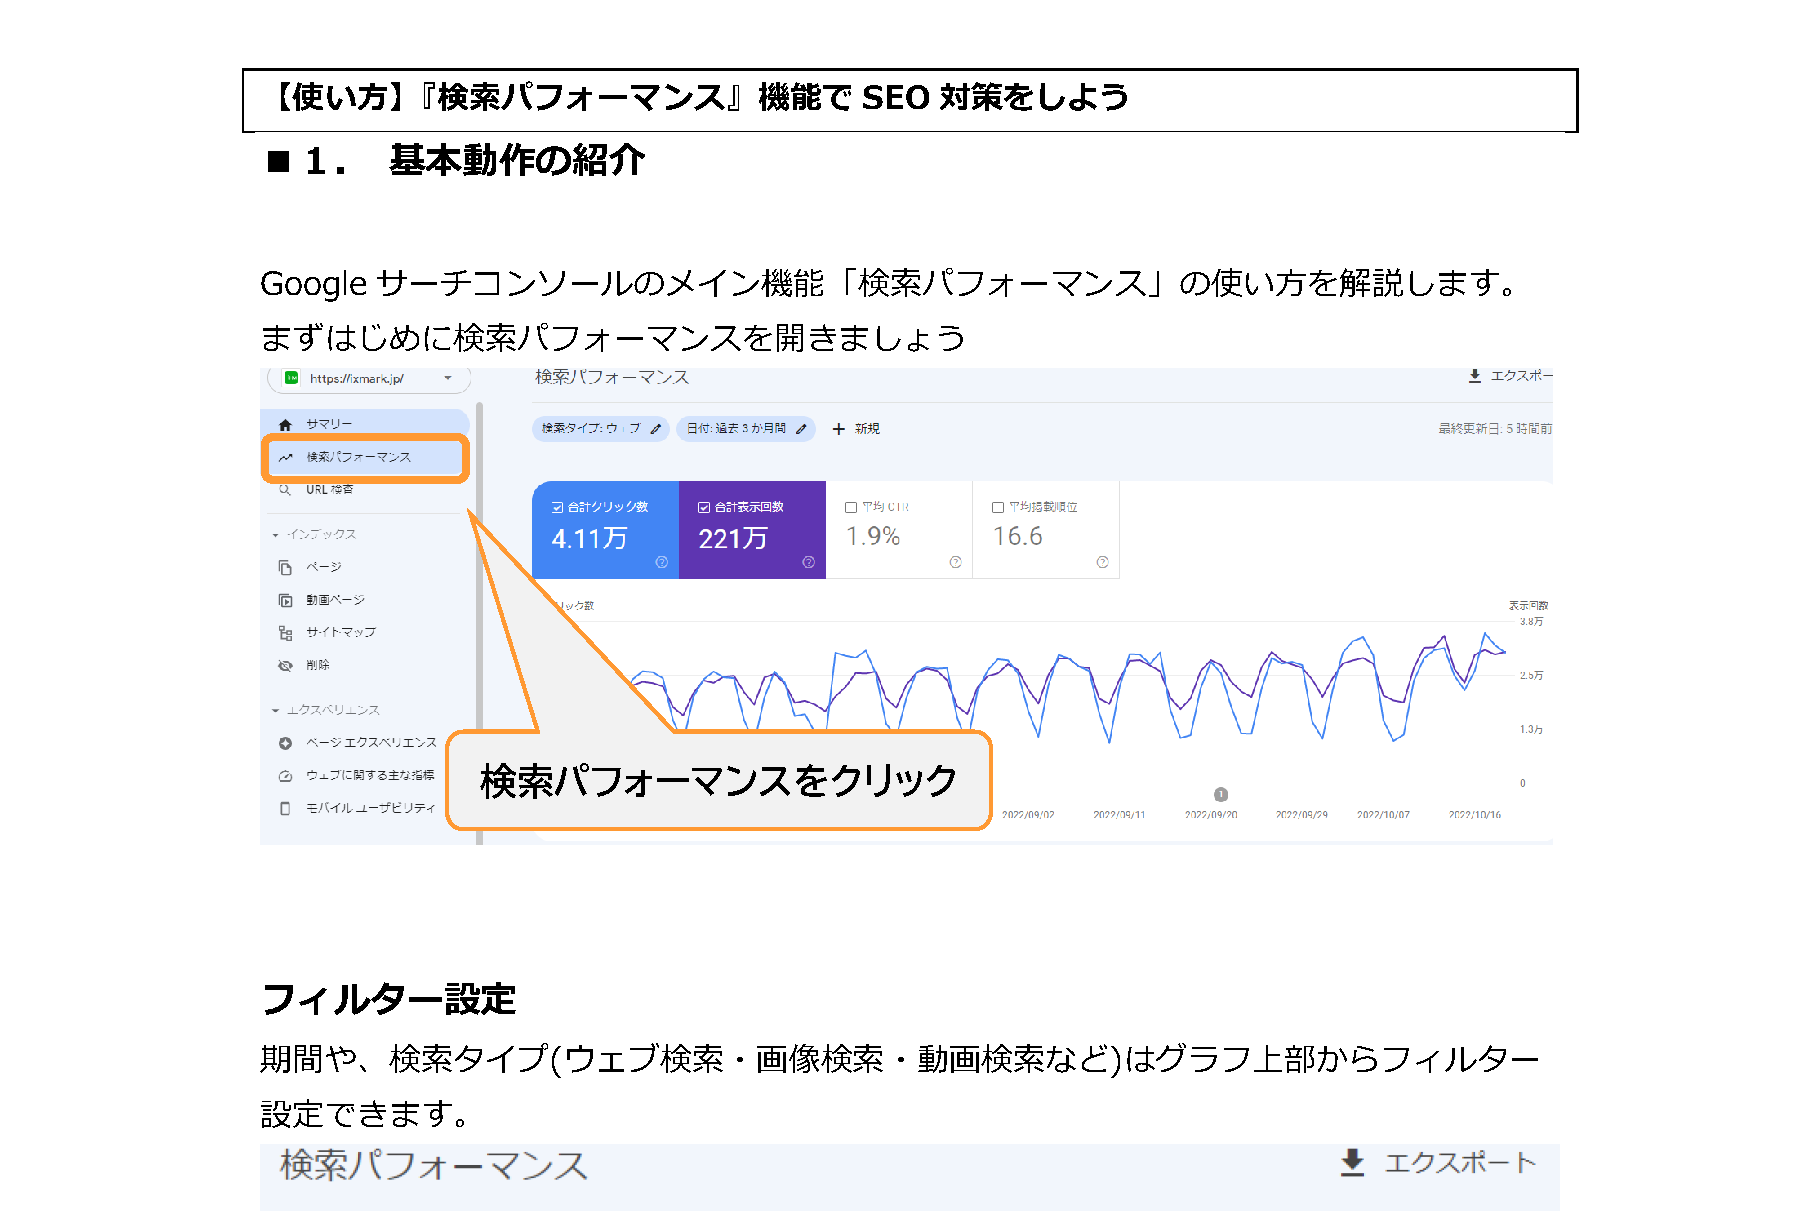Click the 検索パフォーマンス heading in upper screenshot
Image resolution: width=1817 pixels, height=1211 pixels.
coord(612,377)
